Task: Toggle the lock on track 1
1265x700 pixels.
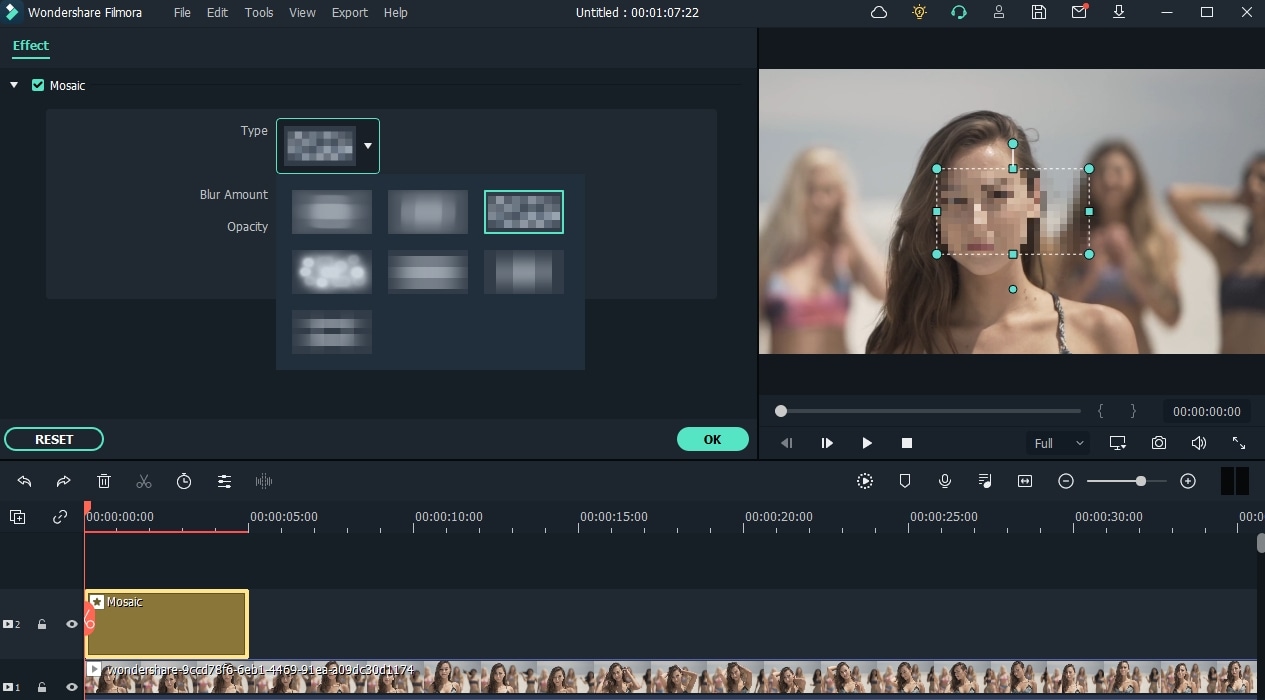Action: pos(42,687)
